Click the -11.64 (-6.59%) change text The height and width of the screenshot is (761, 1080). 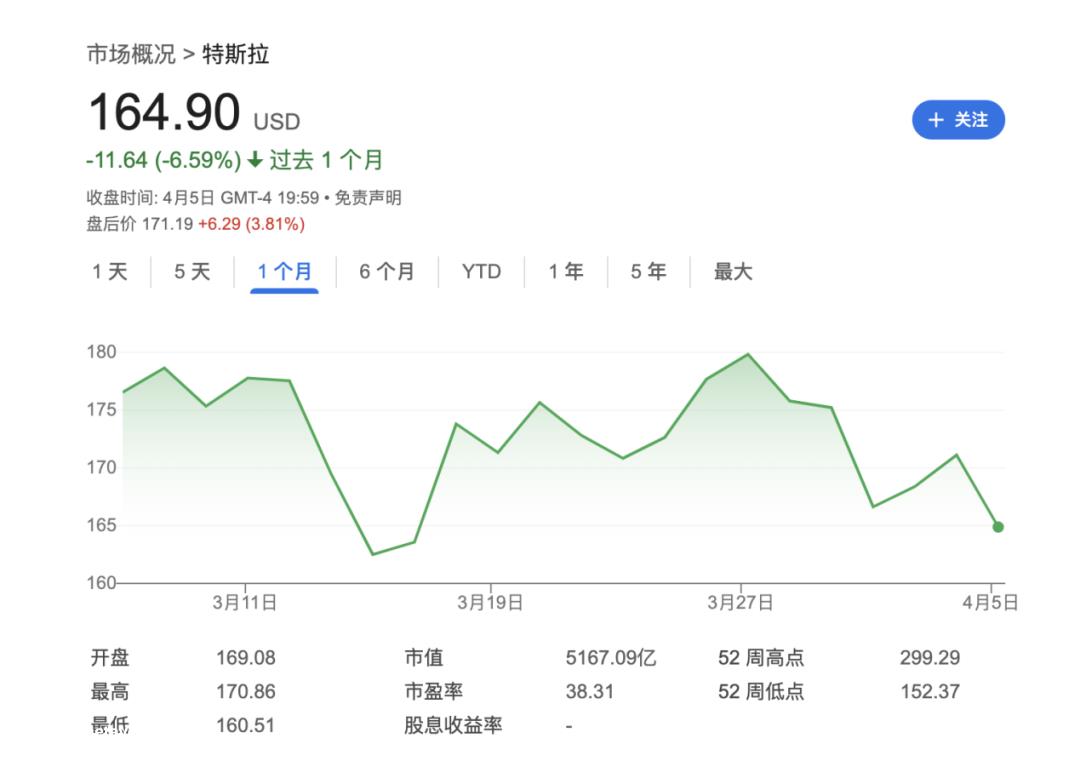163,160
